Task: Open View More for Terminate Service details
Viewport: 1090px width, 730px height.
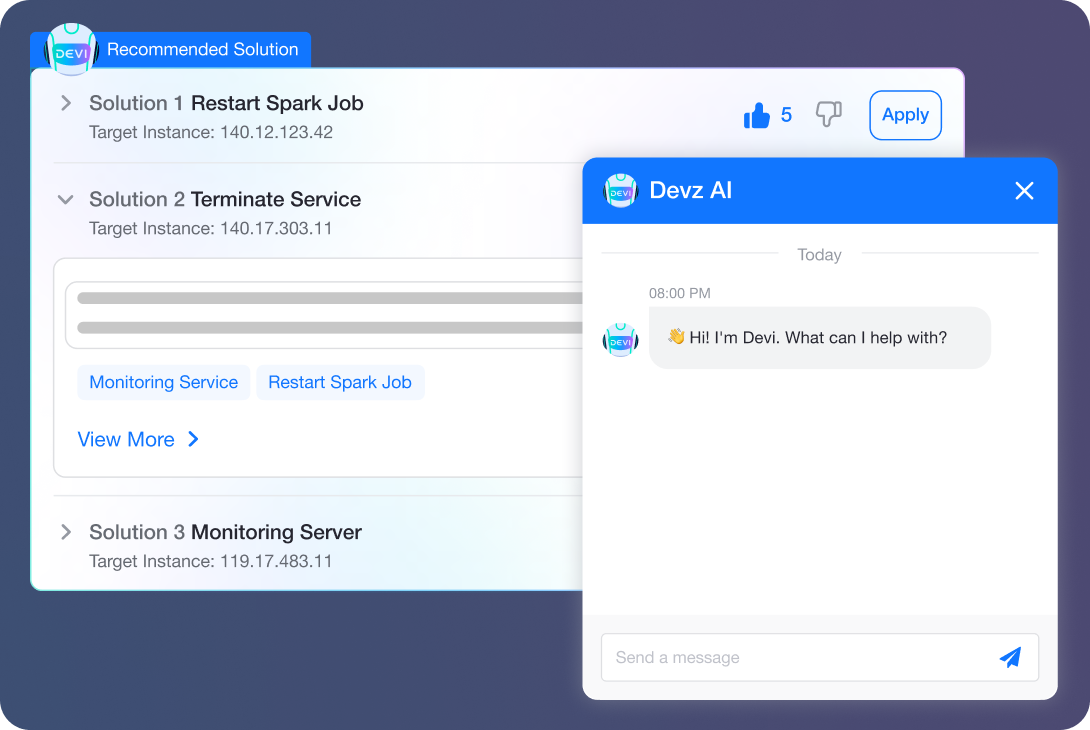Action: [126, 440]
